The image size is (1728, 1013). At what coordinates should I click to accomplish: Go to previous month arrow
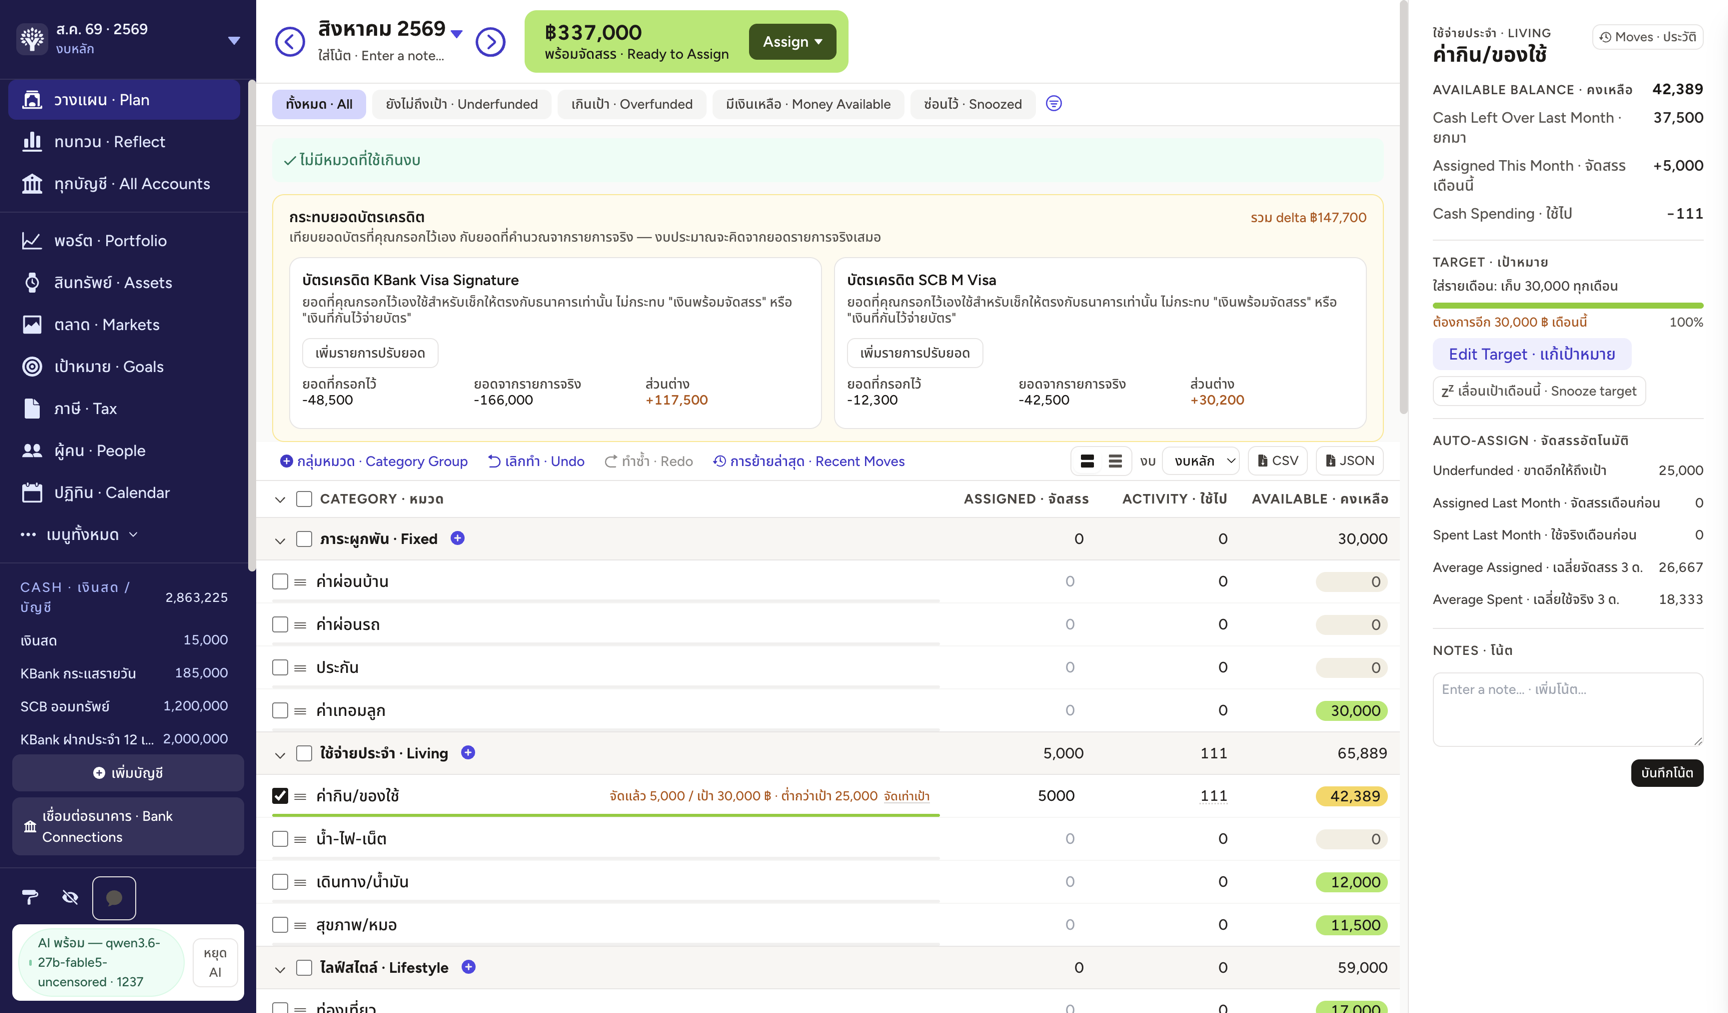290,42
